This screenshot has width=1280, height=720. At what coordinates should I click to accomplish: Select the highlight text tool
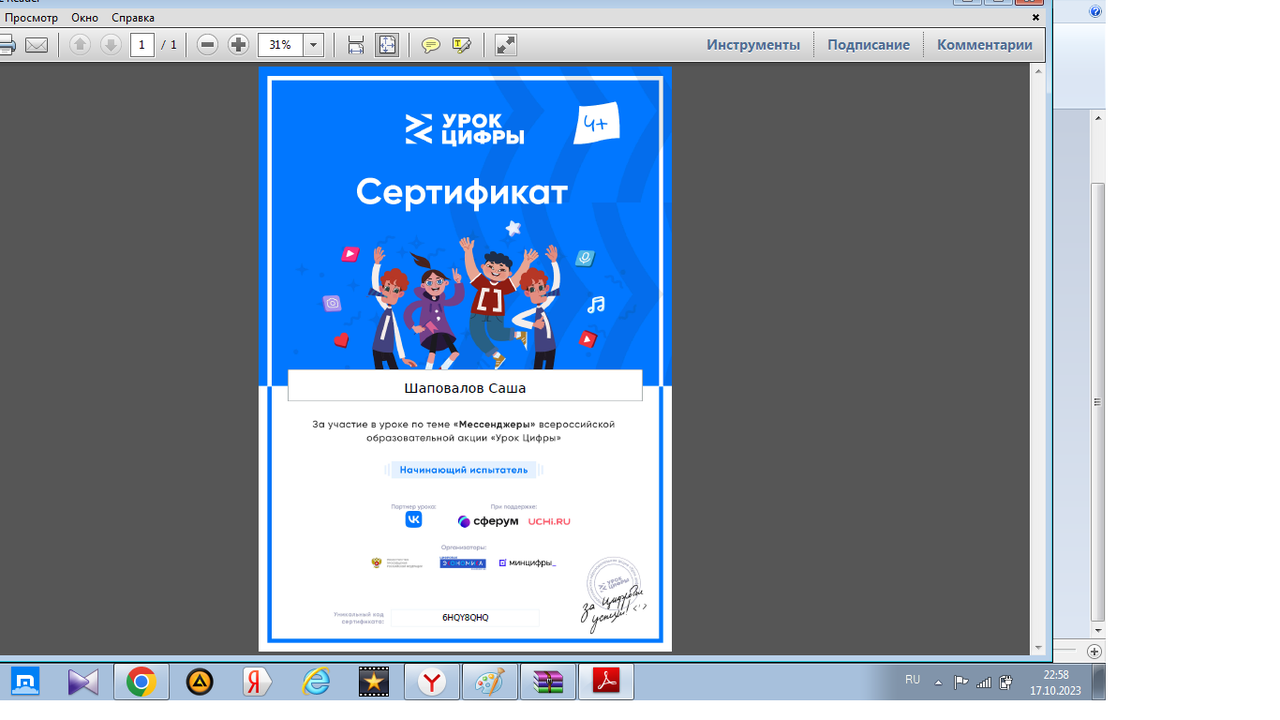pos(461,45)
